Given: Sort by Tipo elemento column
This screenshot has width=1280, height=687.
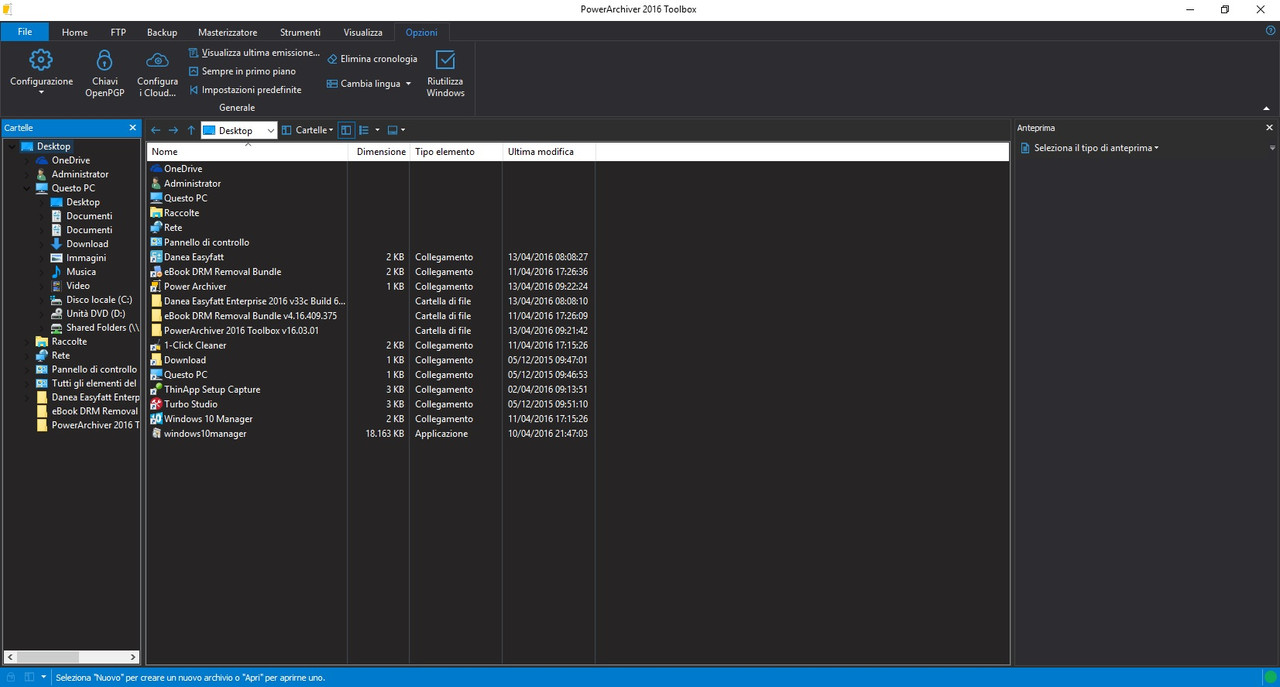Looking at the screenshot, I should click(x=456, y=152).
